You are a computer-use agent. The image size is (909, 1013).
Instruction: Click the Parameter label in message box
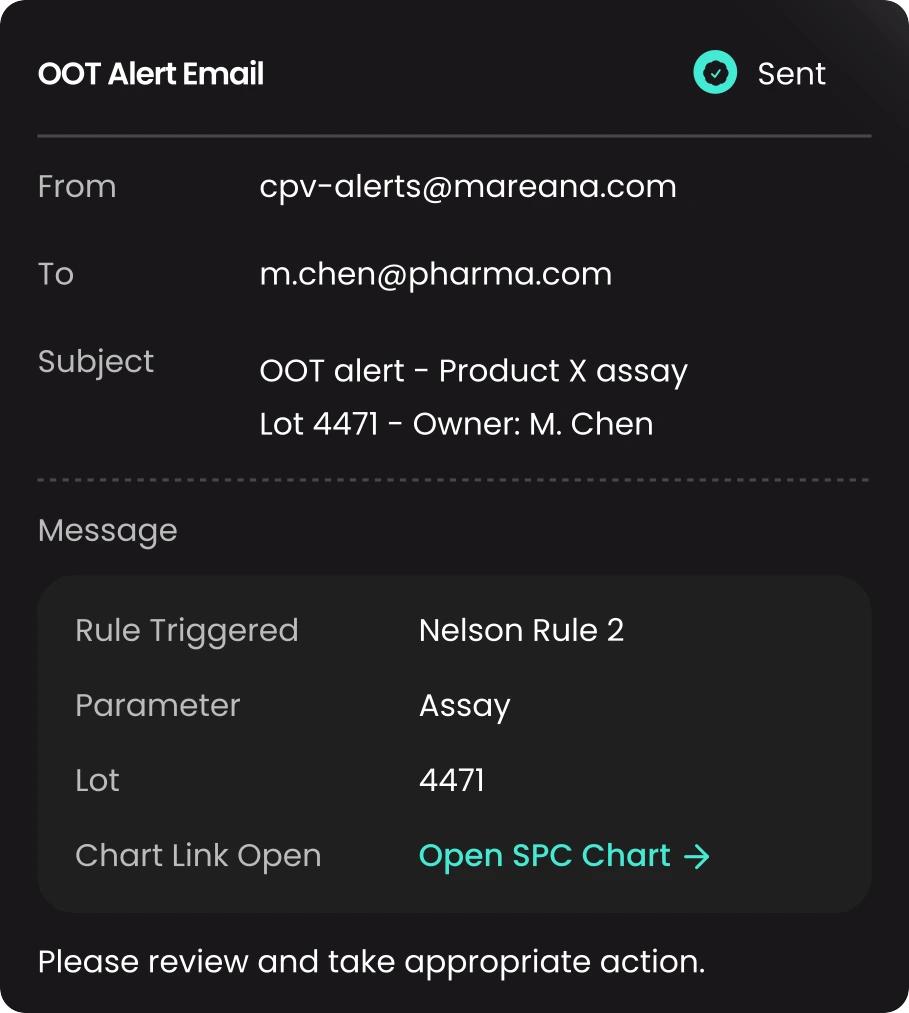click(158, 705)
